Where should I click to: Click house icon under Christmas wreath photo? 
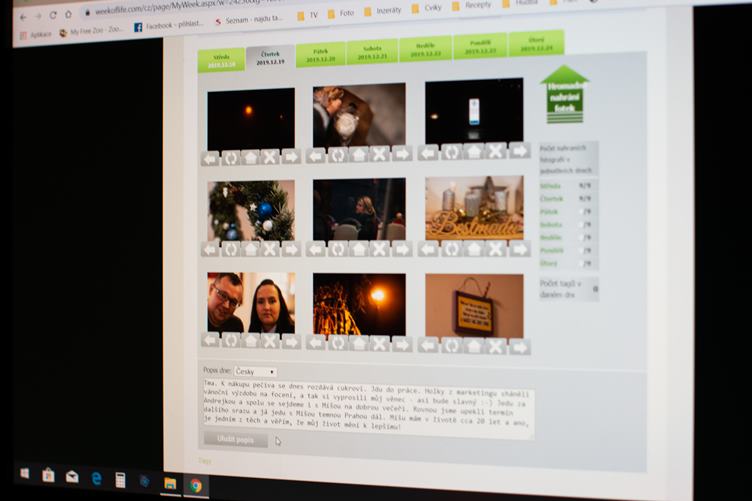tap(250, 249)
